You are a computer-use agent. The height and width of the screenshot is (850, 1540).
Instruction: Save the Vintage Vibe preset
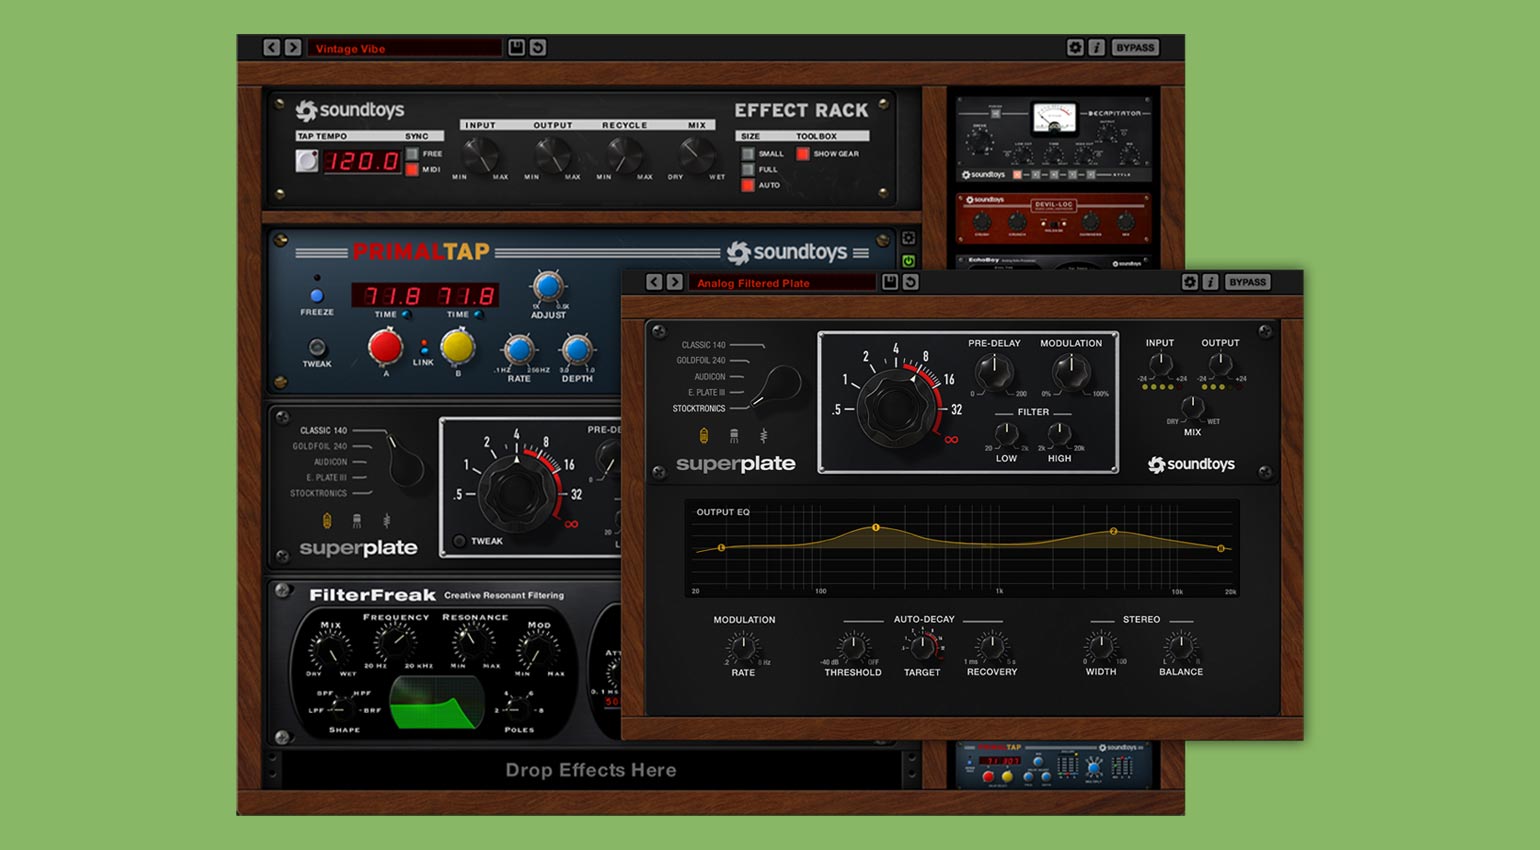(x=516, y=47)
